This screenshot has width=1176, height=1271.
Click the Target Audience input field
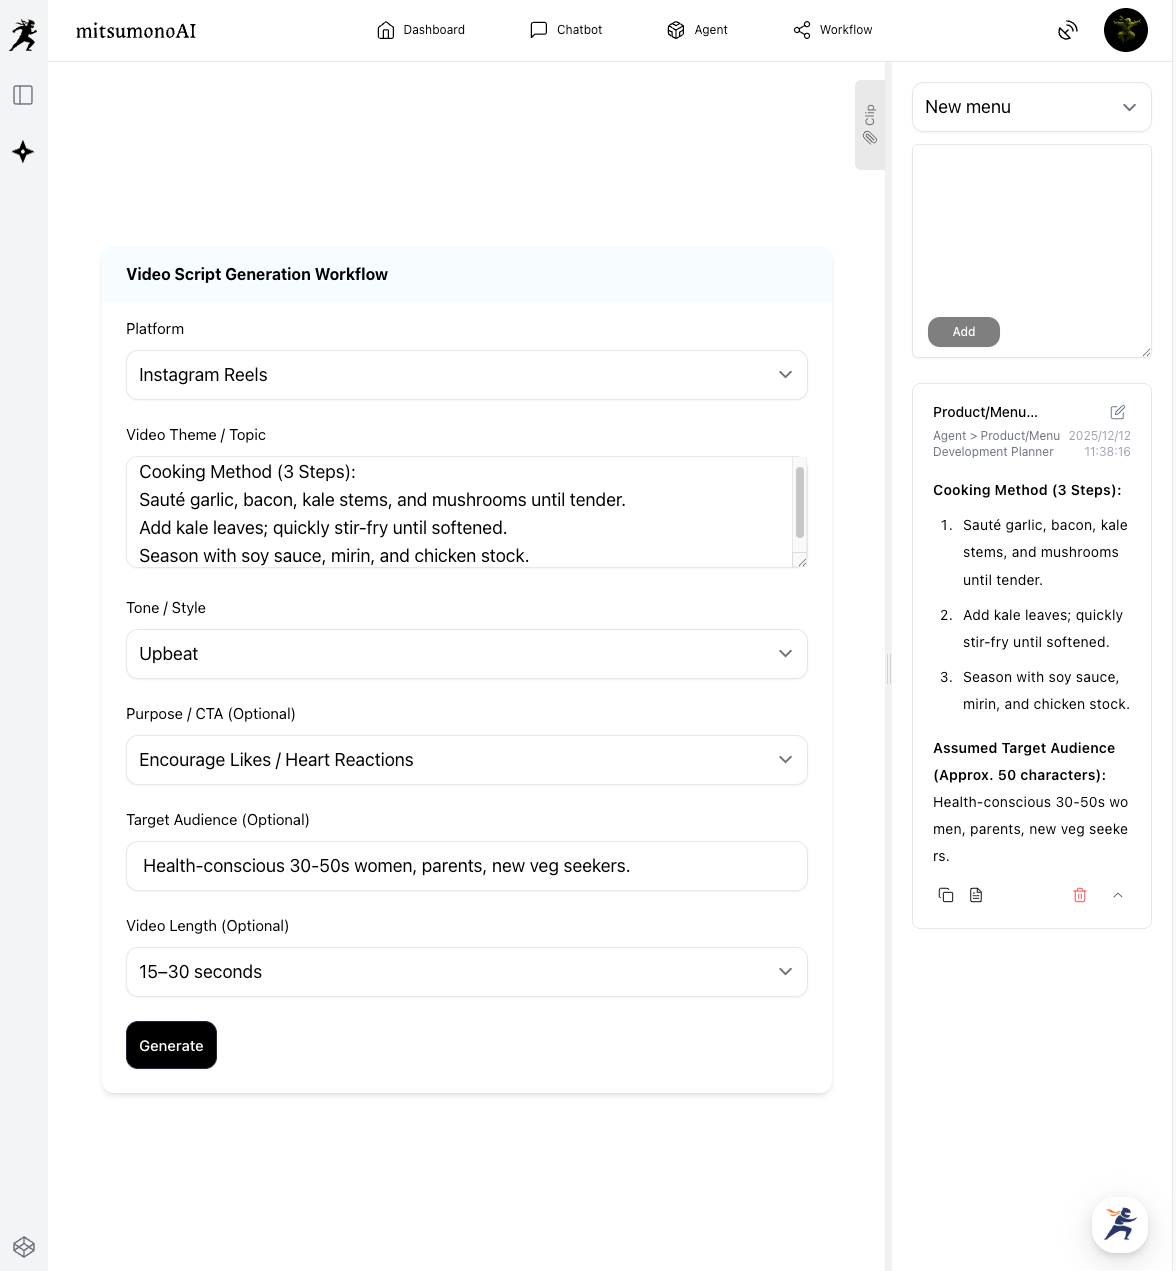(467, 866)
